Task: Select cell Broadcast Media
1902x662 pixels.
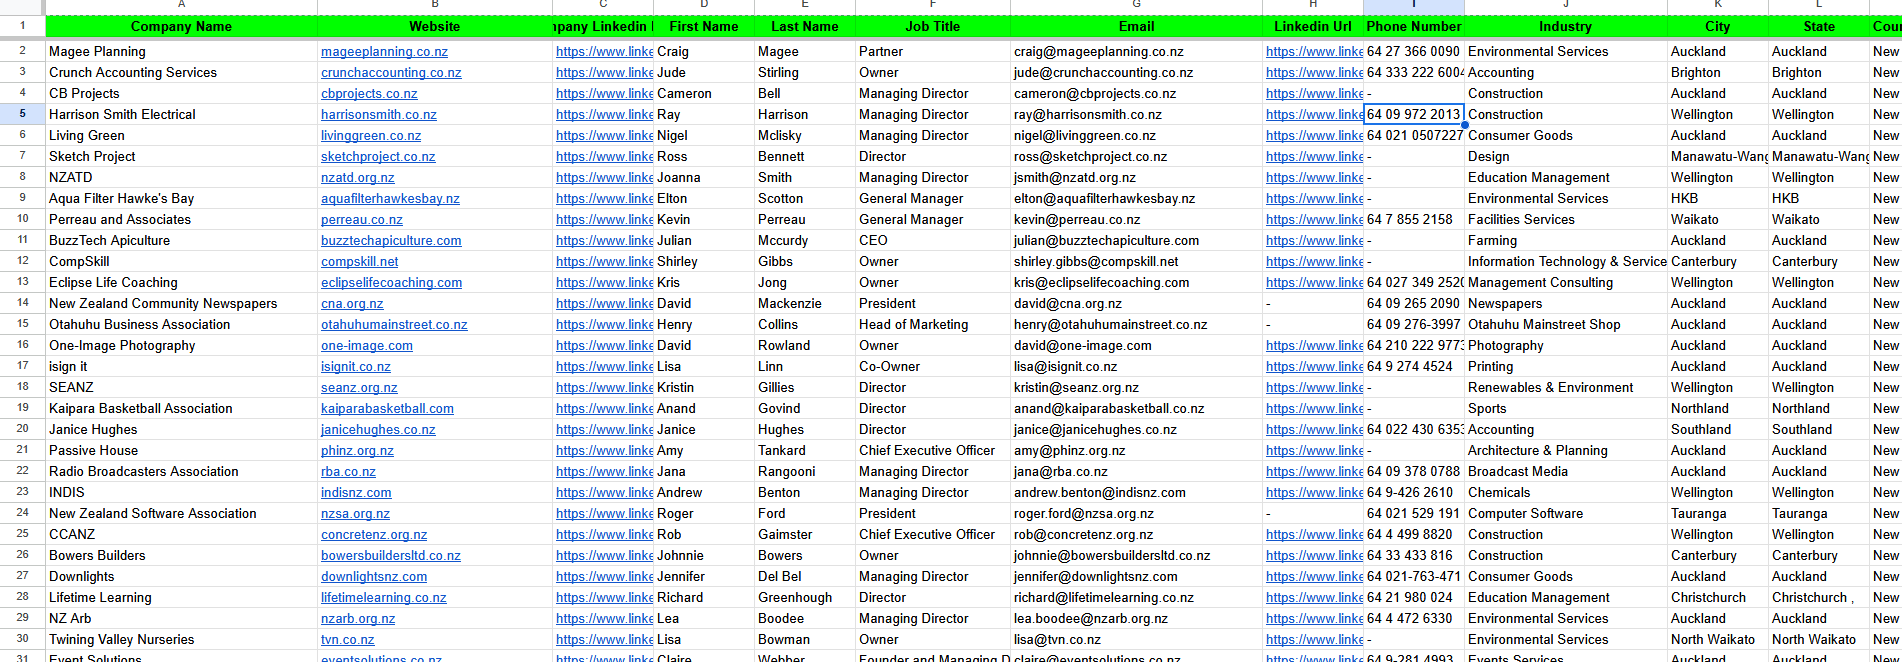Action: (1566, 472)
